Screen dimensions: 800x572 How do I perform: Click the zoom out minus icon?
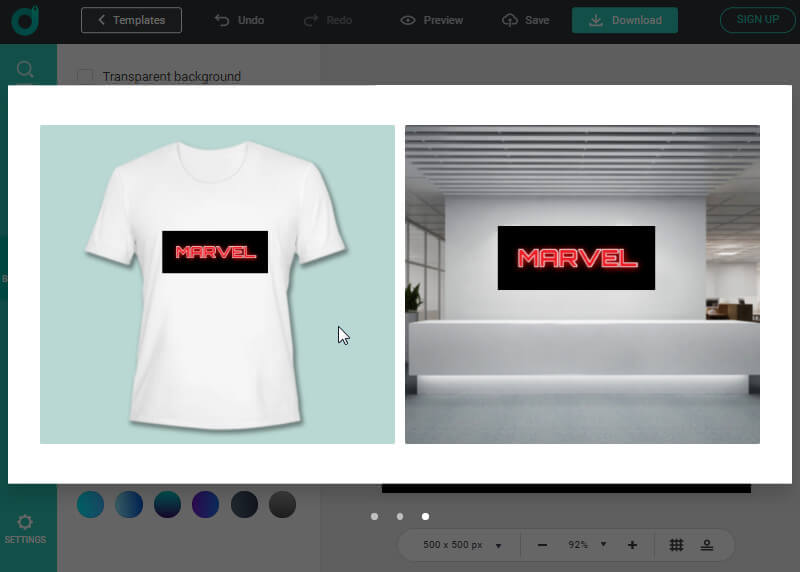[542, 545]
